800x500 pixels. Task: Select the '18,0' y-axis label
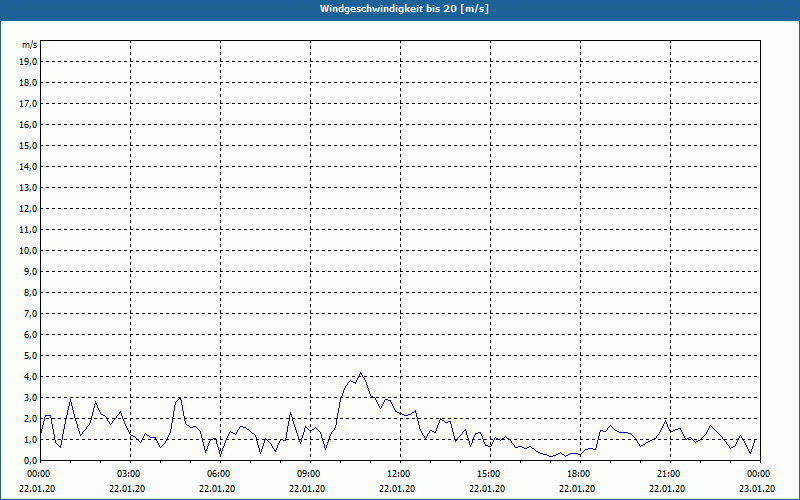(29, 83)
